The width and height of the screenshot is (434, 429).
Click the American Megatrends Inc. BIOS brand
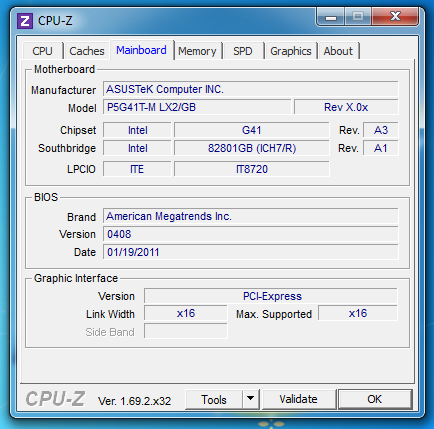[x=250, y=216]
